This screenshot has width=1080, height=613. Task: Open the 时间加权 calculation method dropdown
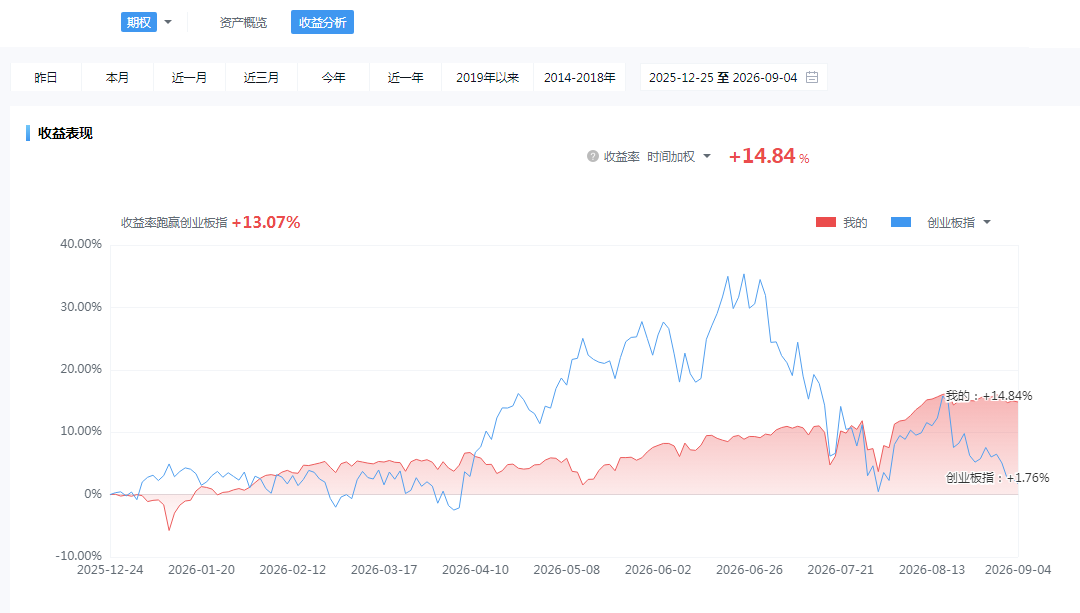678,156
